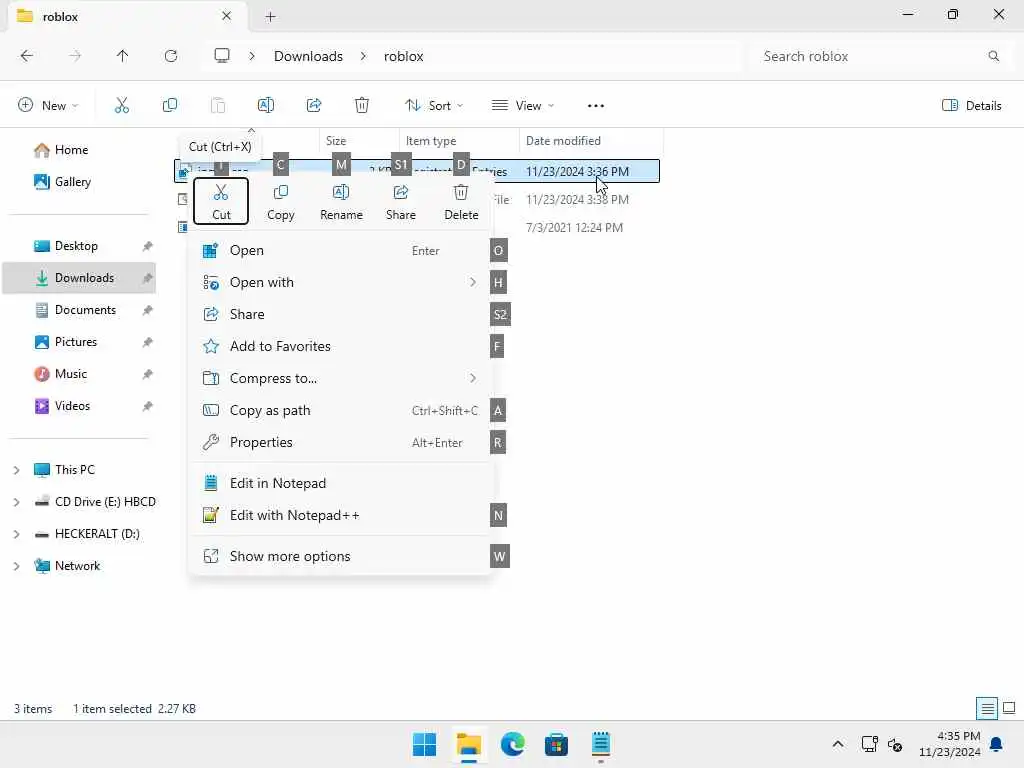Launch Microsoft Edge from taskbar
Screen dimensions: 1024x768
[513, 744]
